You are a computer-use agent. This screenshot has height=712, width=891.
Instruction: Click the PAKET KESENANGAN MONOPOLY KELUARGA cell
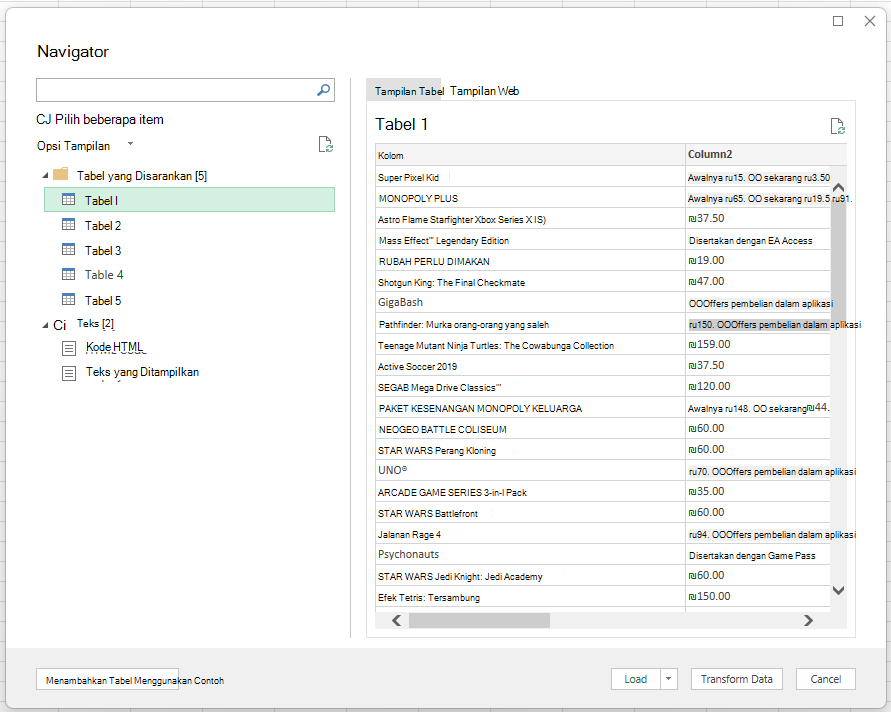[x=530, y=409]
